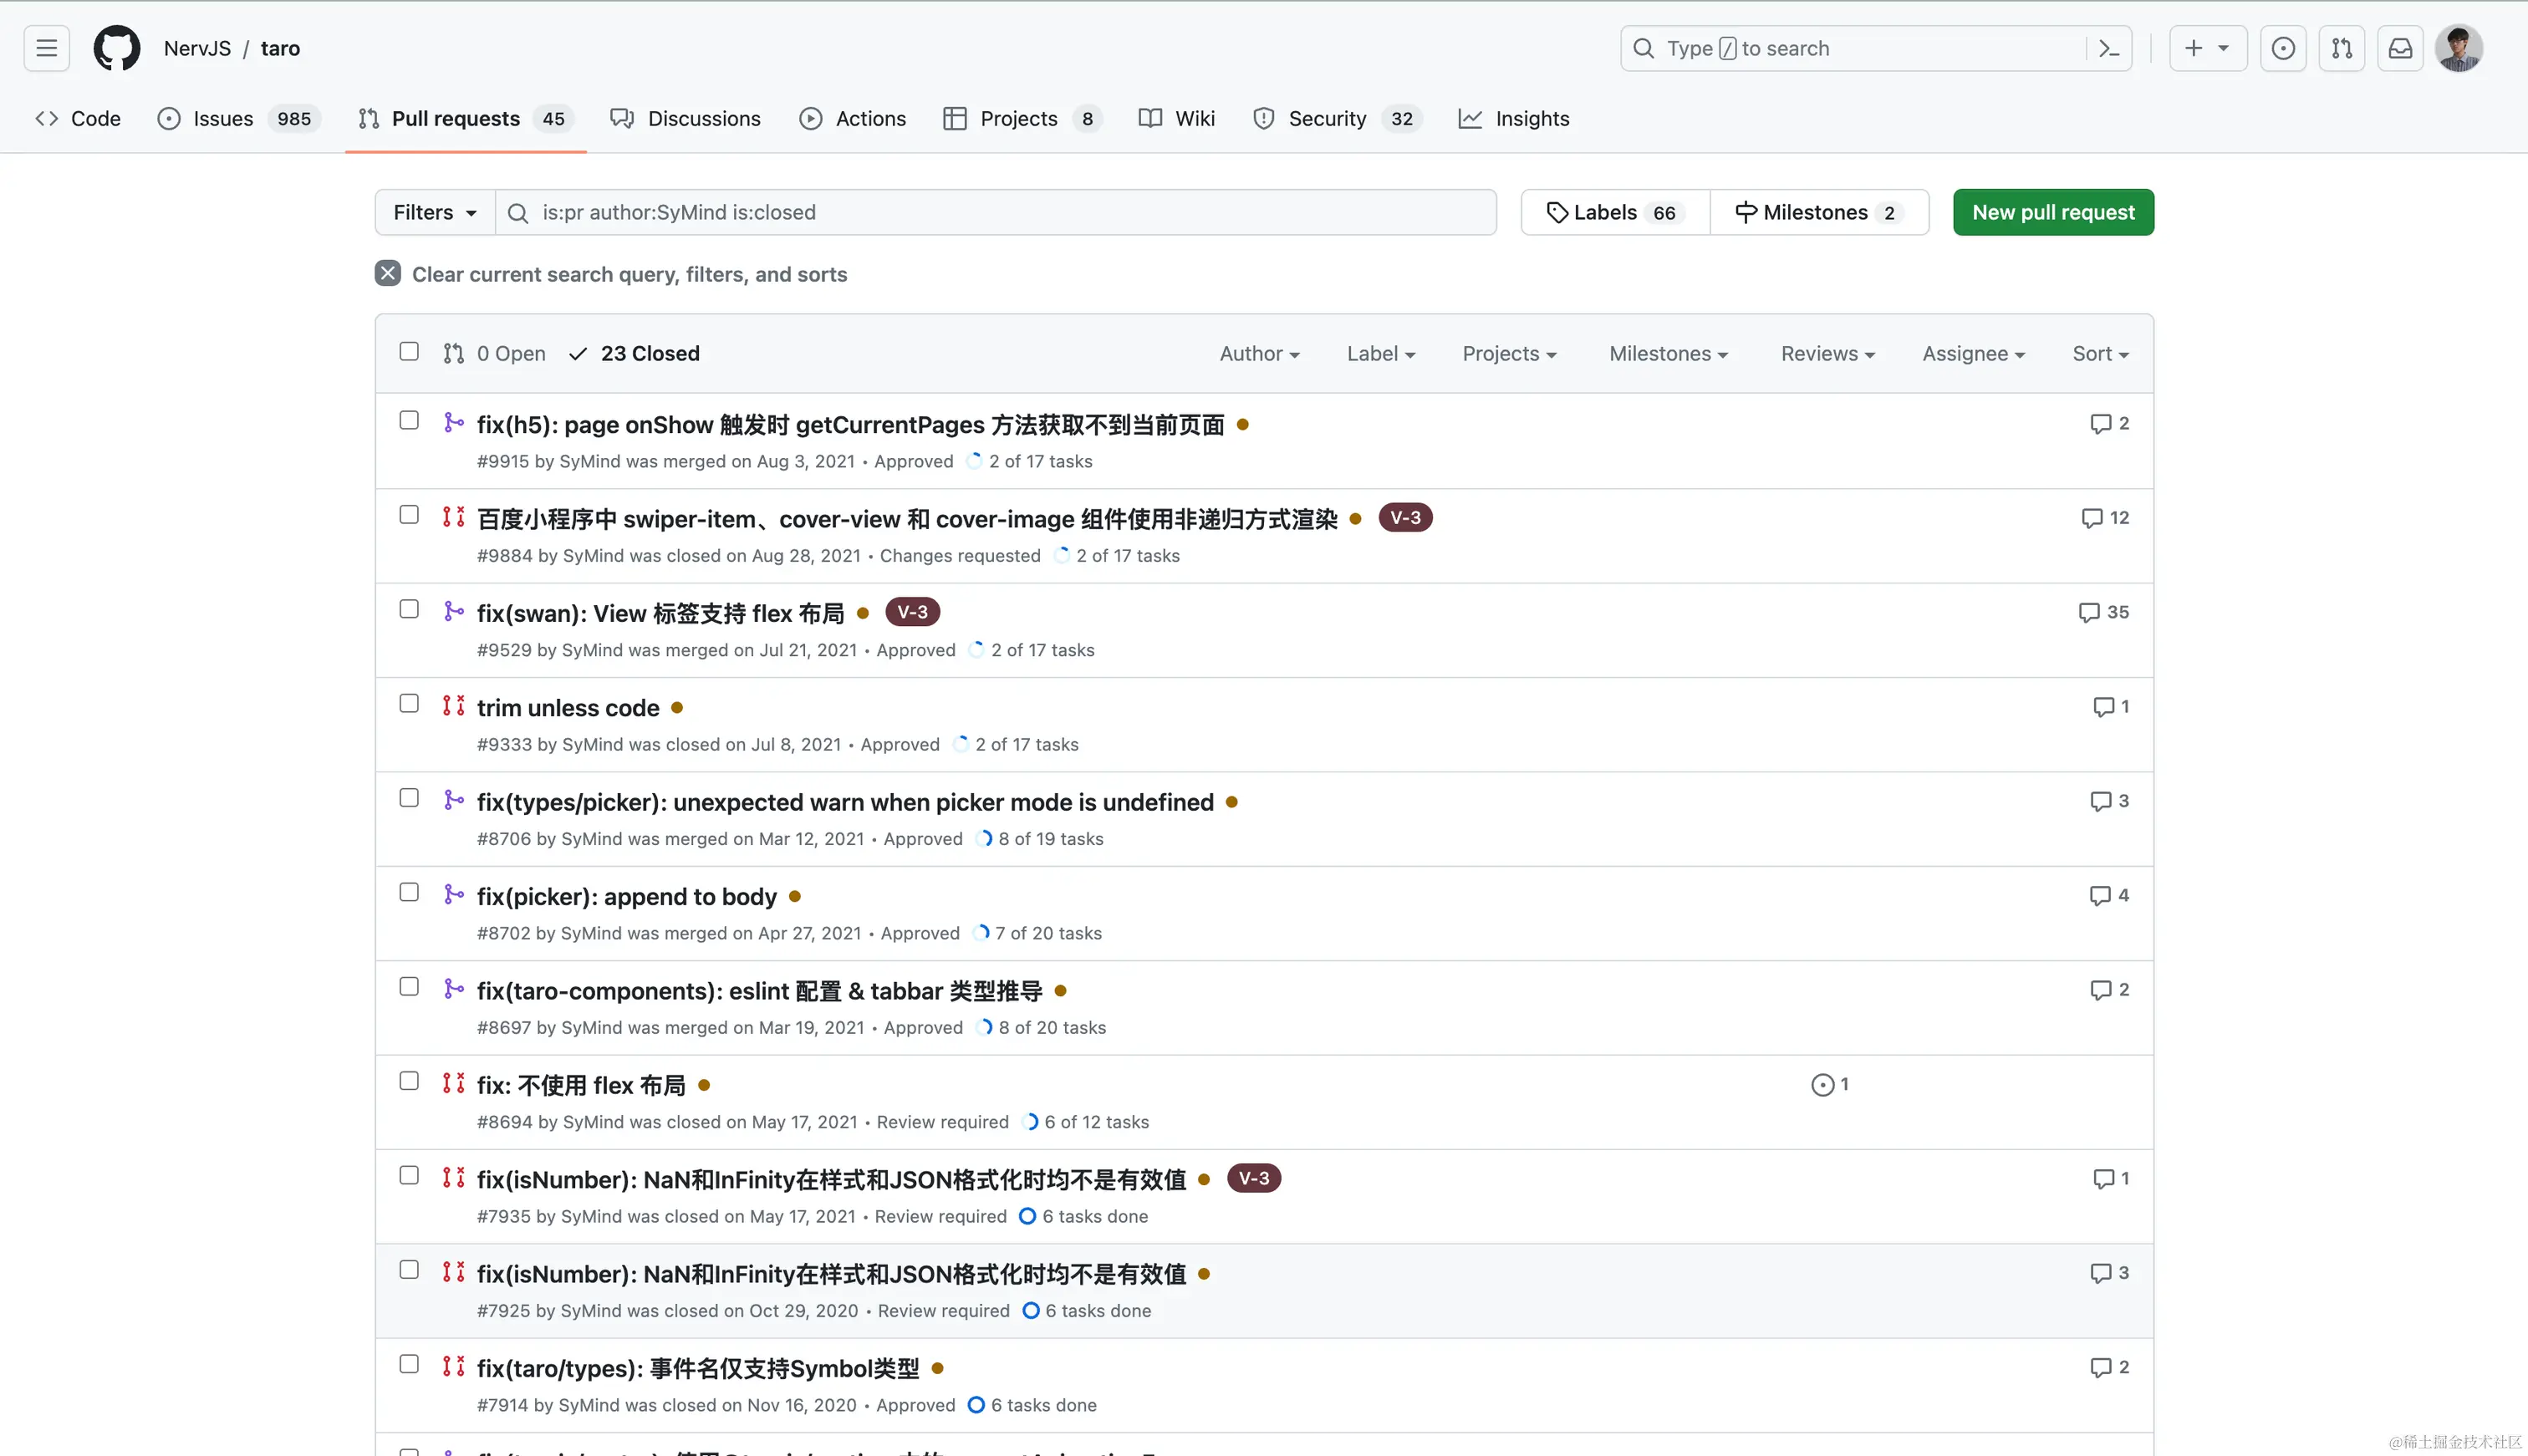Expand the Filters dropdown
The width and height of the screenshot is (2528, 1456).
[x=434, y=212]
